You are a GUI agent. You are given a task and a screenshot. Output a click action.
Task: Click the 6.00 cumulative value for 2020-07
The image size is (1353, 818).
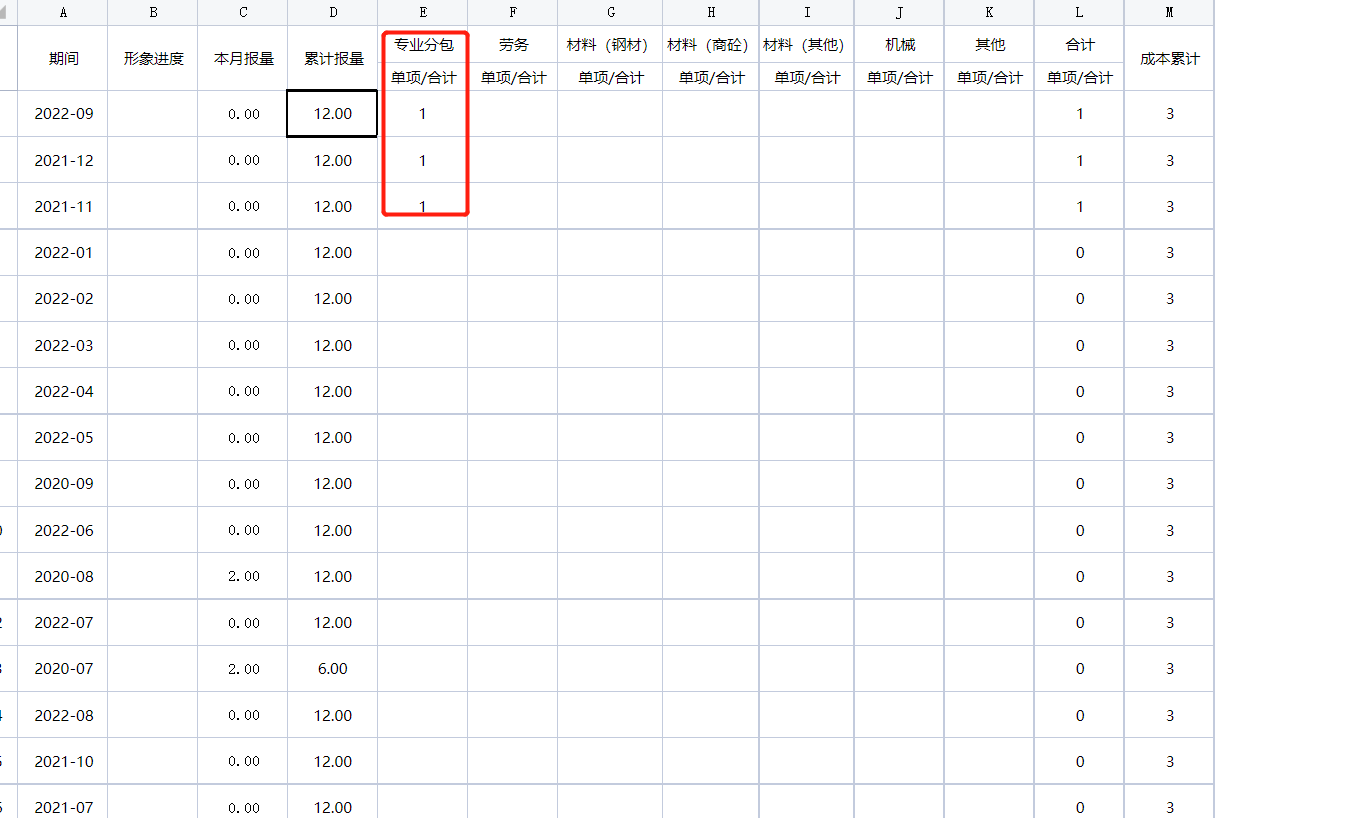[332, 669]
